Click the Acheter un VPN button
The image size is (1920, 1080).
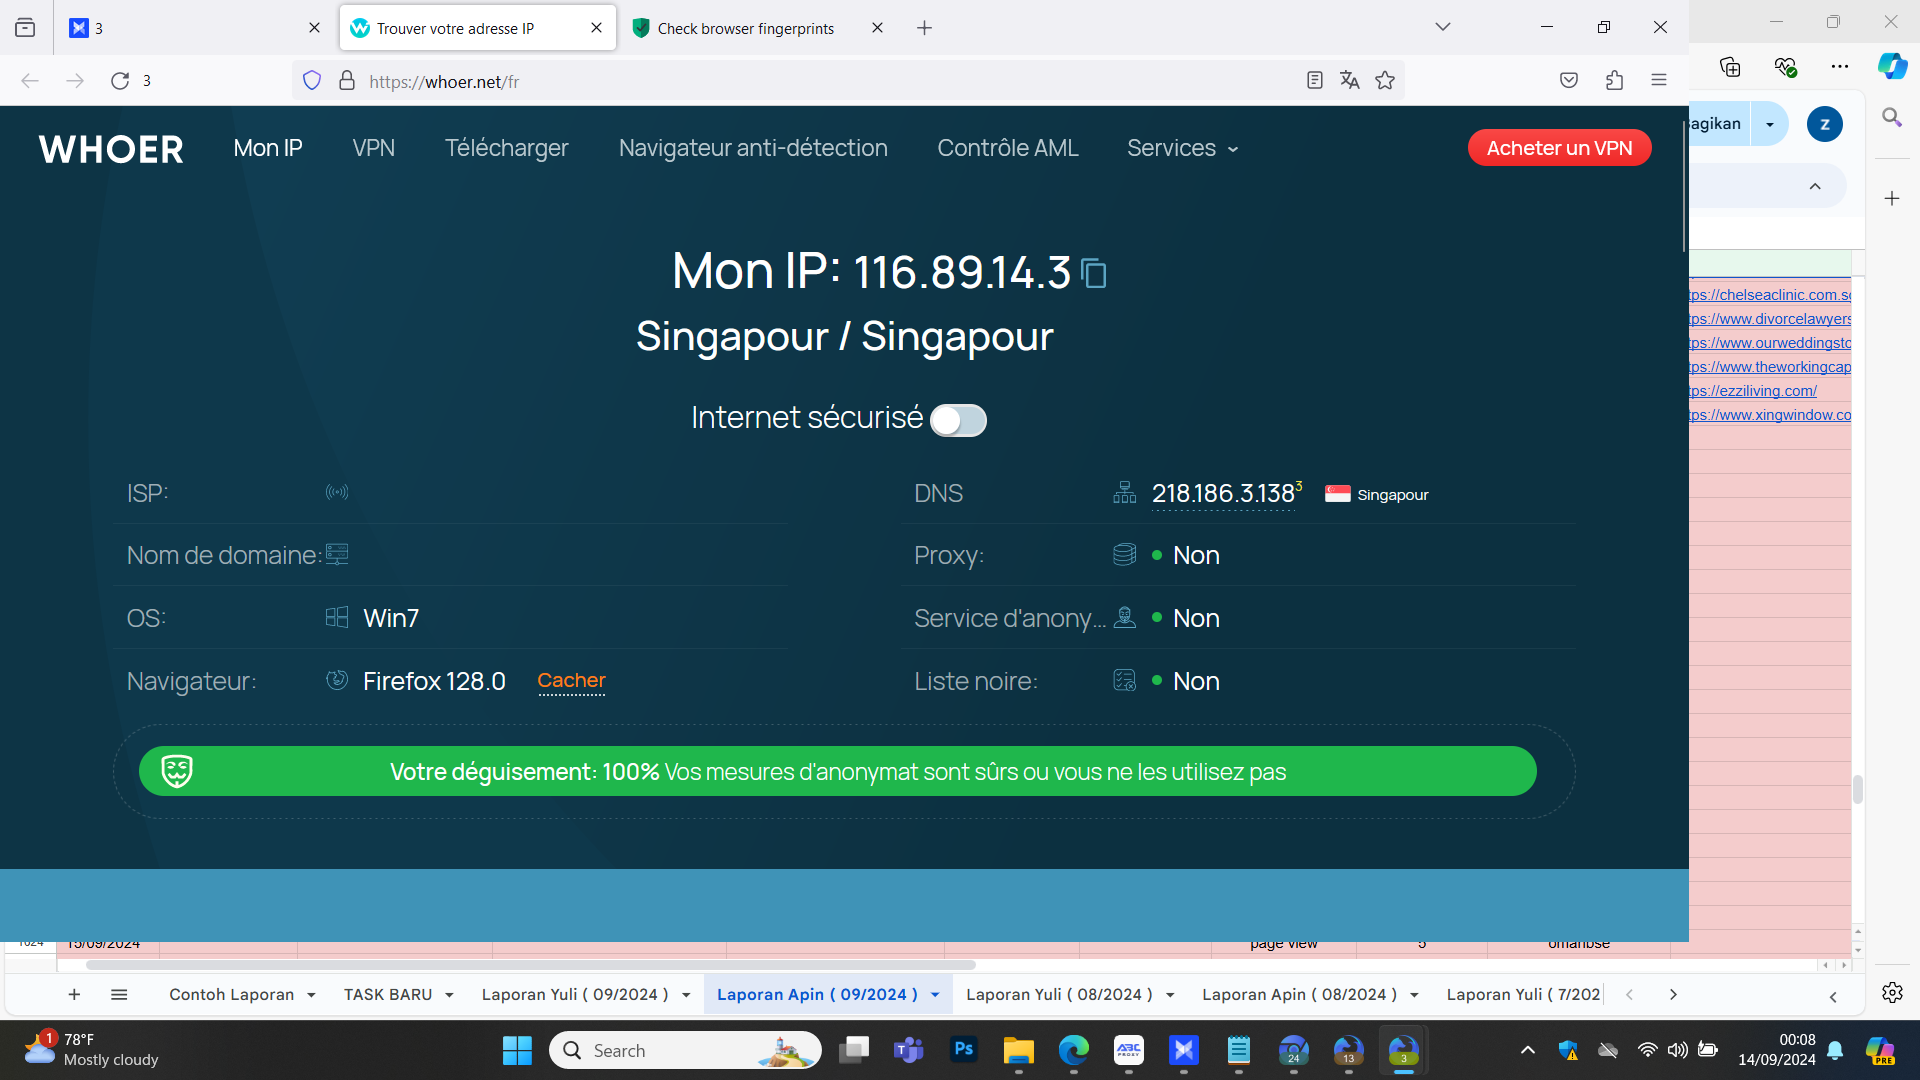[1559, 148]
